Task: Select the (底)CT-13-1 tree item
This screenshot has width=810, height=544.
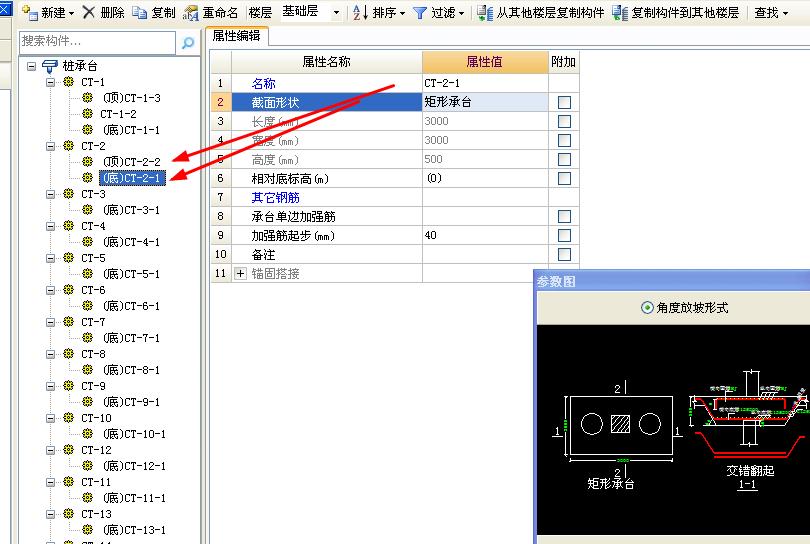Action: click(134, 530)
